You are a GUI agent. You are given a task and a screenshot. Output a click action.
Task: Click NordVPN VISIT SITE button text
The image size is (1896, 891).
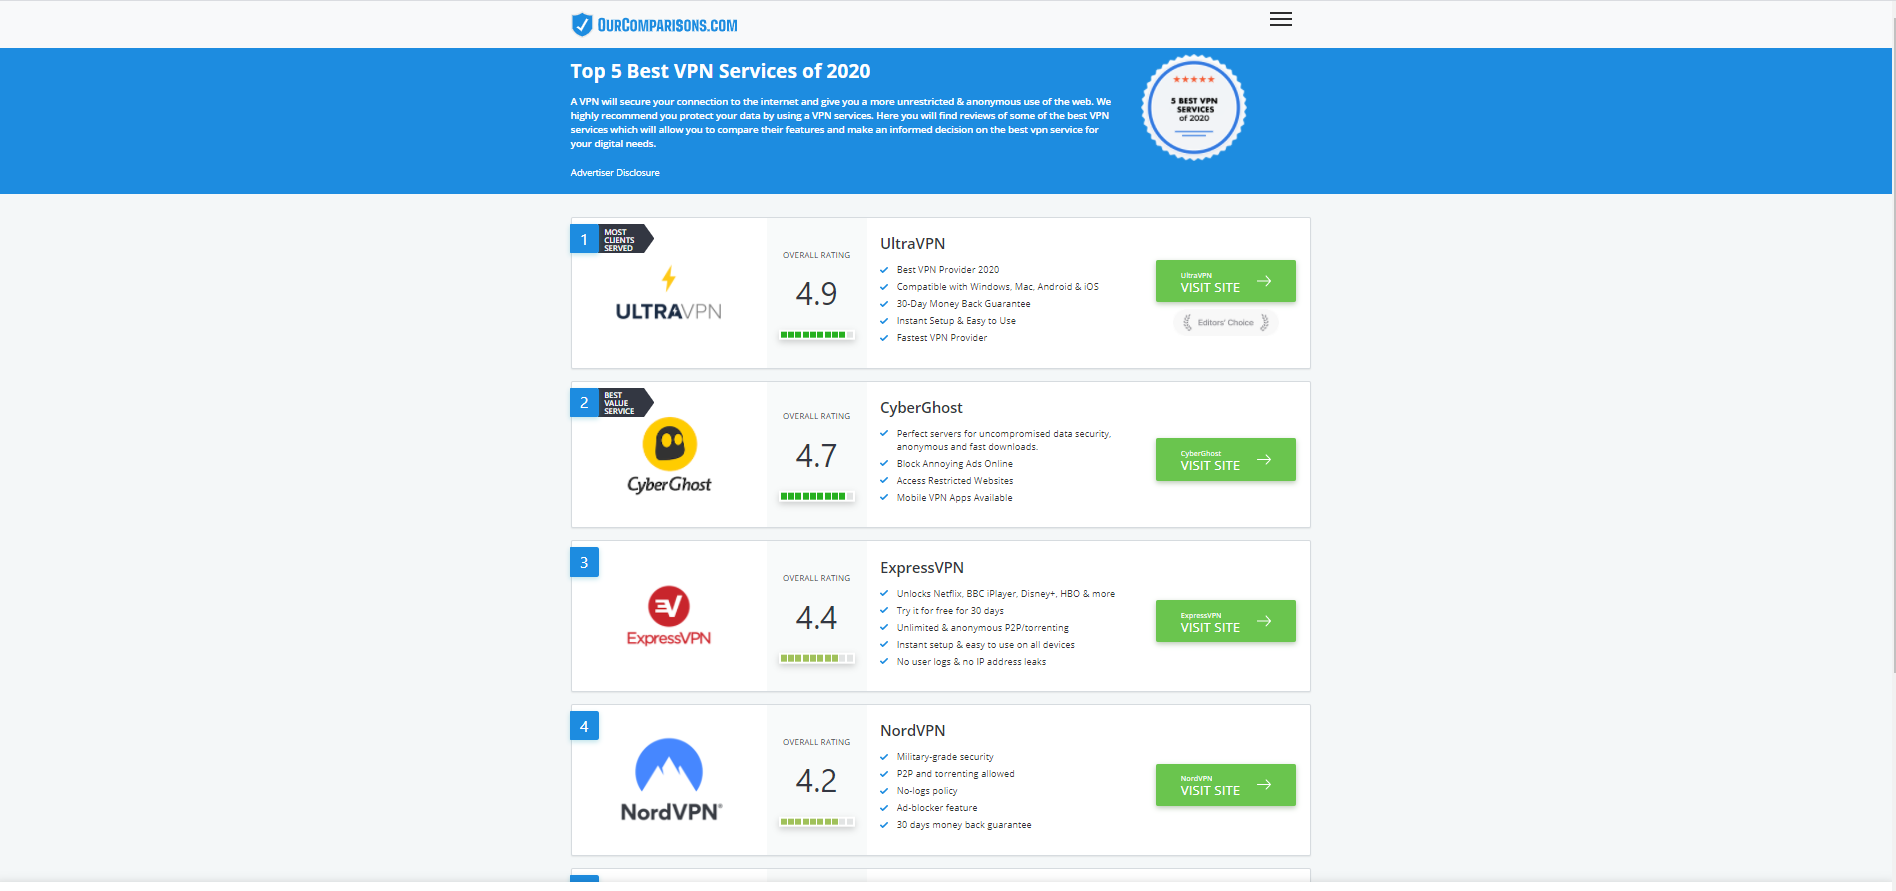[x=1210, y=791]
